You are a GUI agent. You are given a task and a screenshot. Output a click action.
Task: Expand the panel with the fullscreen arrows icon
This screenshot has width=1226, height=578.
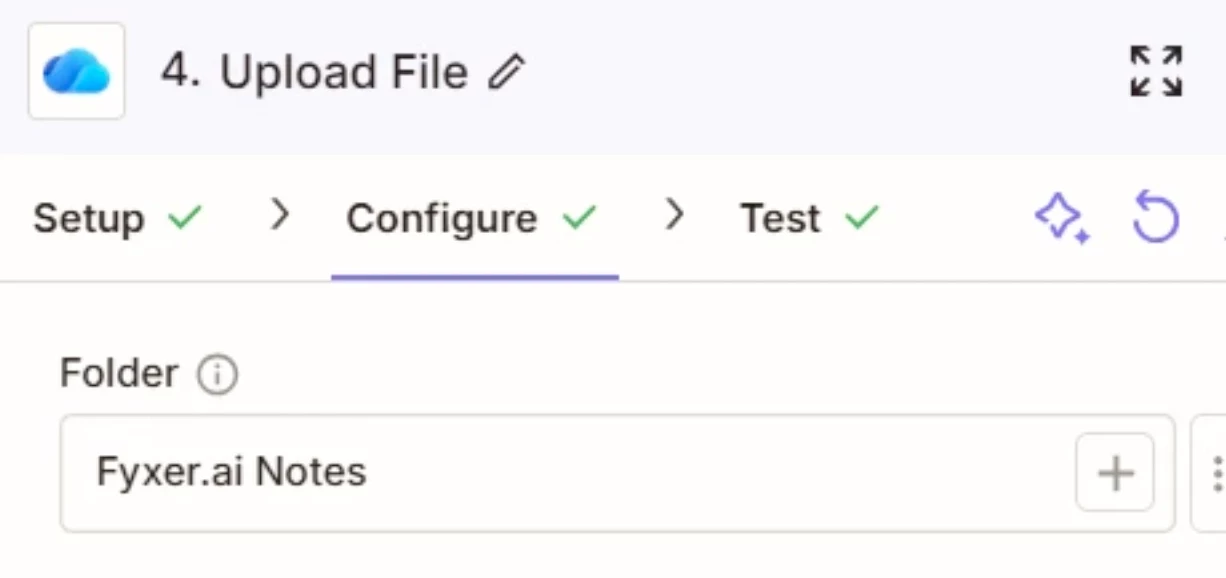(1156, 72)
